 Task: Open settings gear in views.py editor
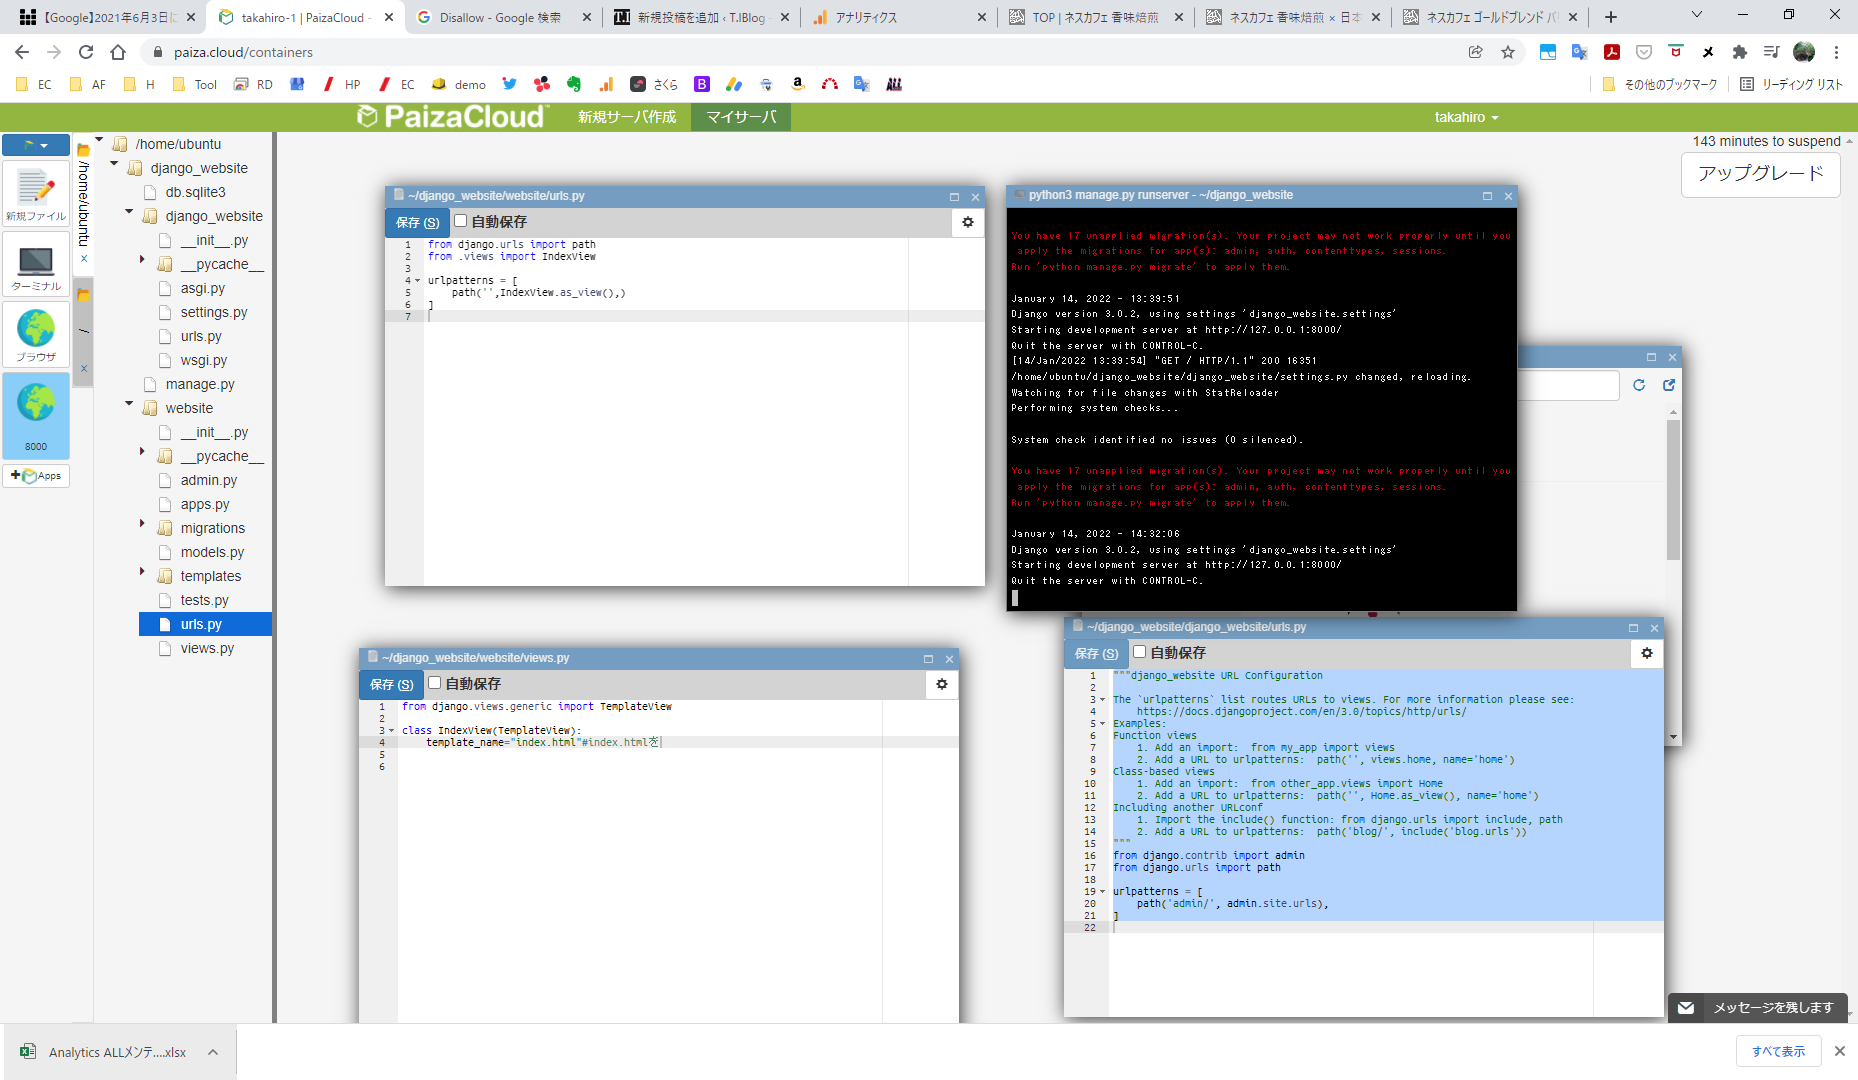pyautogui.click(x=941, y=684)
